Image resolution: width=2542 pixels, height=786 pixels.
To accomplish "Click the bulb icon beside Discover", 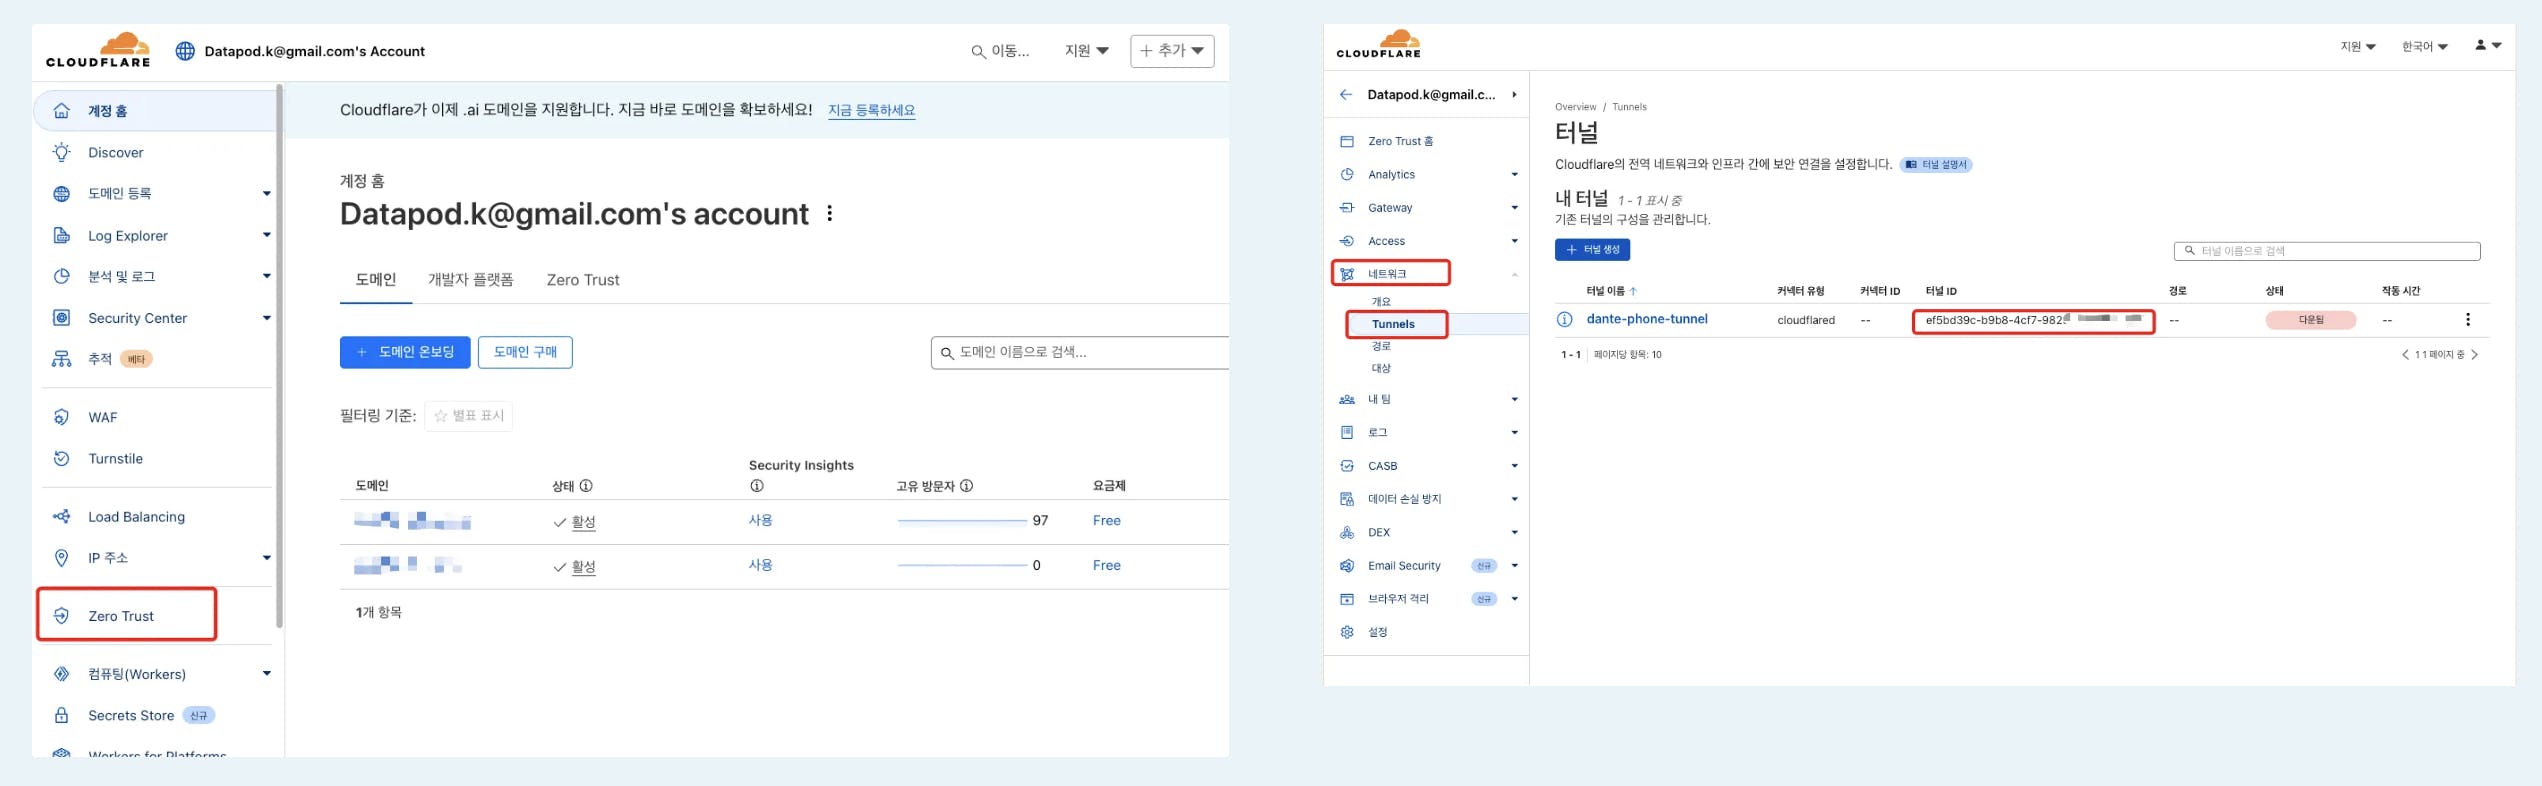I will coord(62,152).
